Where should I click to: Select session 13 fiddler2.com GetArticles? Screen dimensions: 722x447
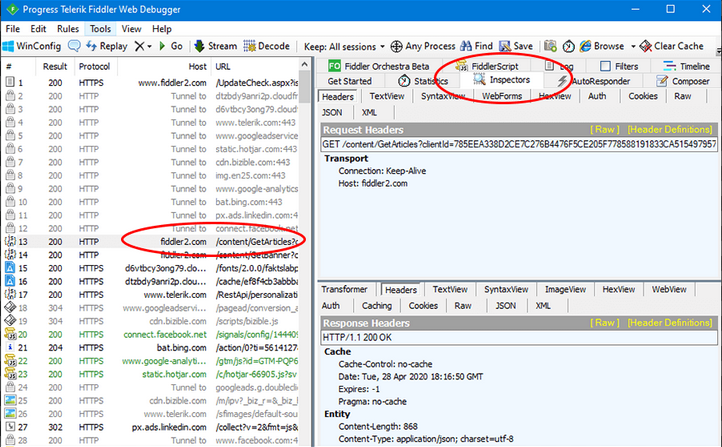click(151, 242)
